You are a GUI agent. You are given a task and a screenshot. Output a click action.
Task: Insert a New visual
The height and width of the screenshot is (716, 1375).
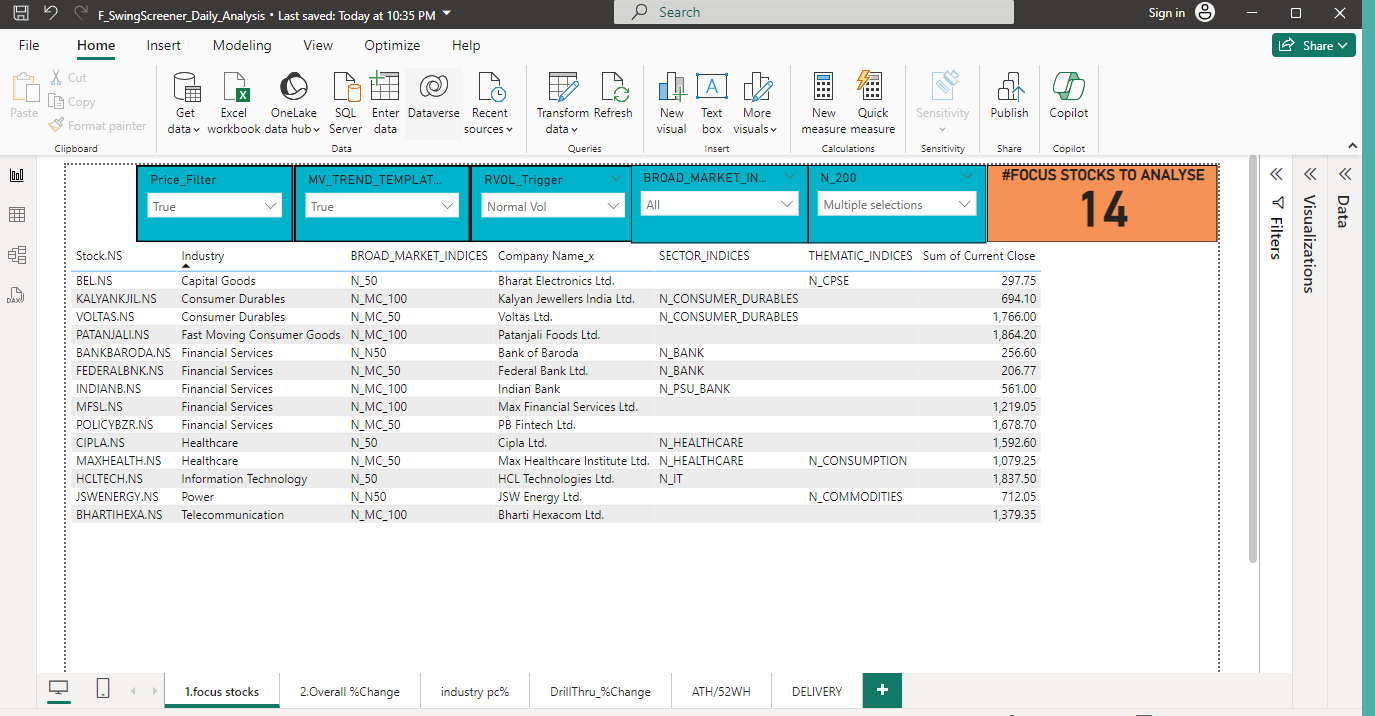click(x=672, y=104)
